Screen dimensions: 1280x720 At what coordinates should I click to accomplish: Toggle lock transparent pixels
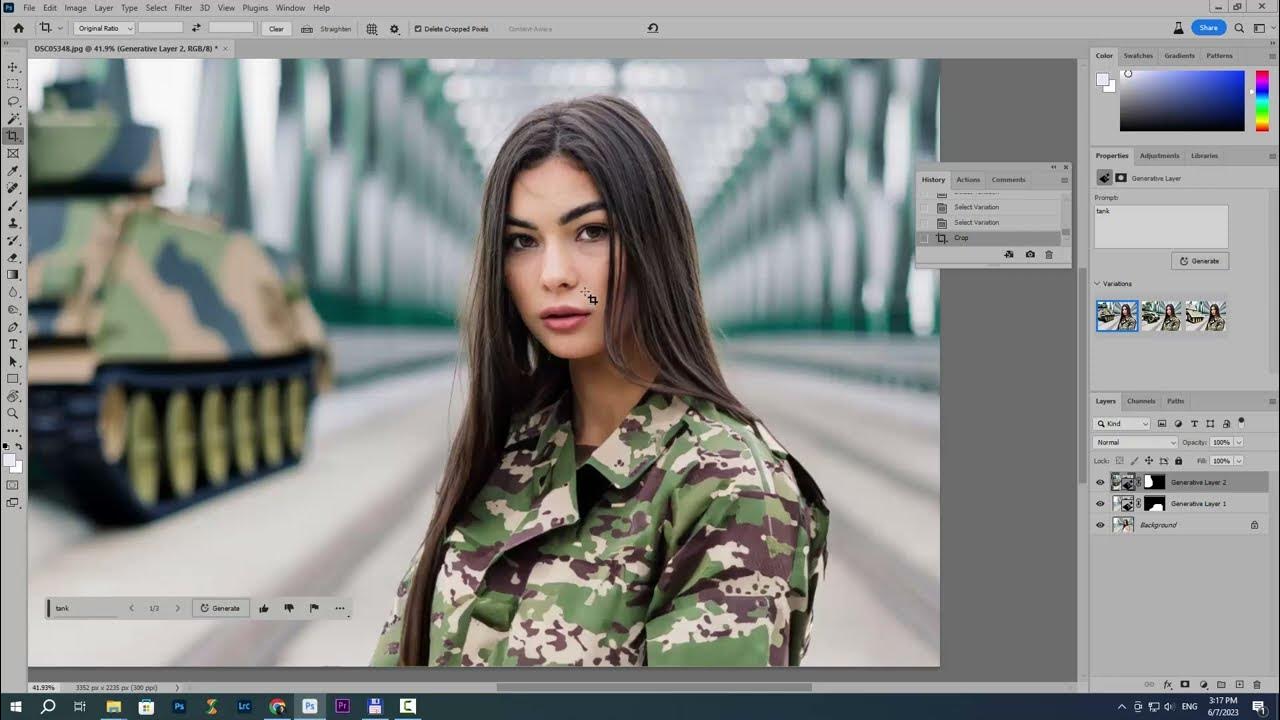pos(1119,461)
